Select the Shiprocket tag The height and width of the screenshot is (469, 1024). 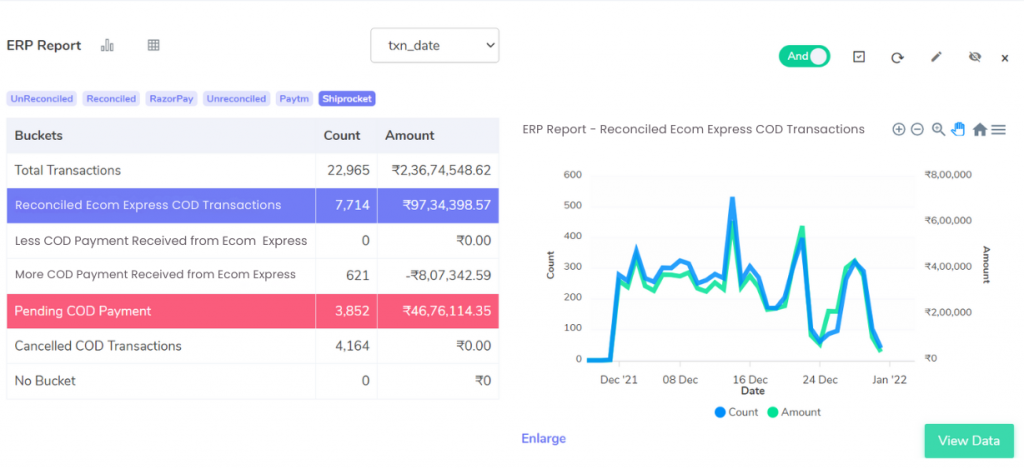(x=347, y=99)
